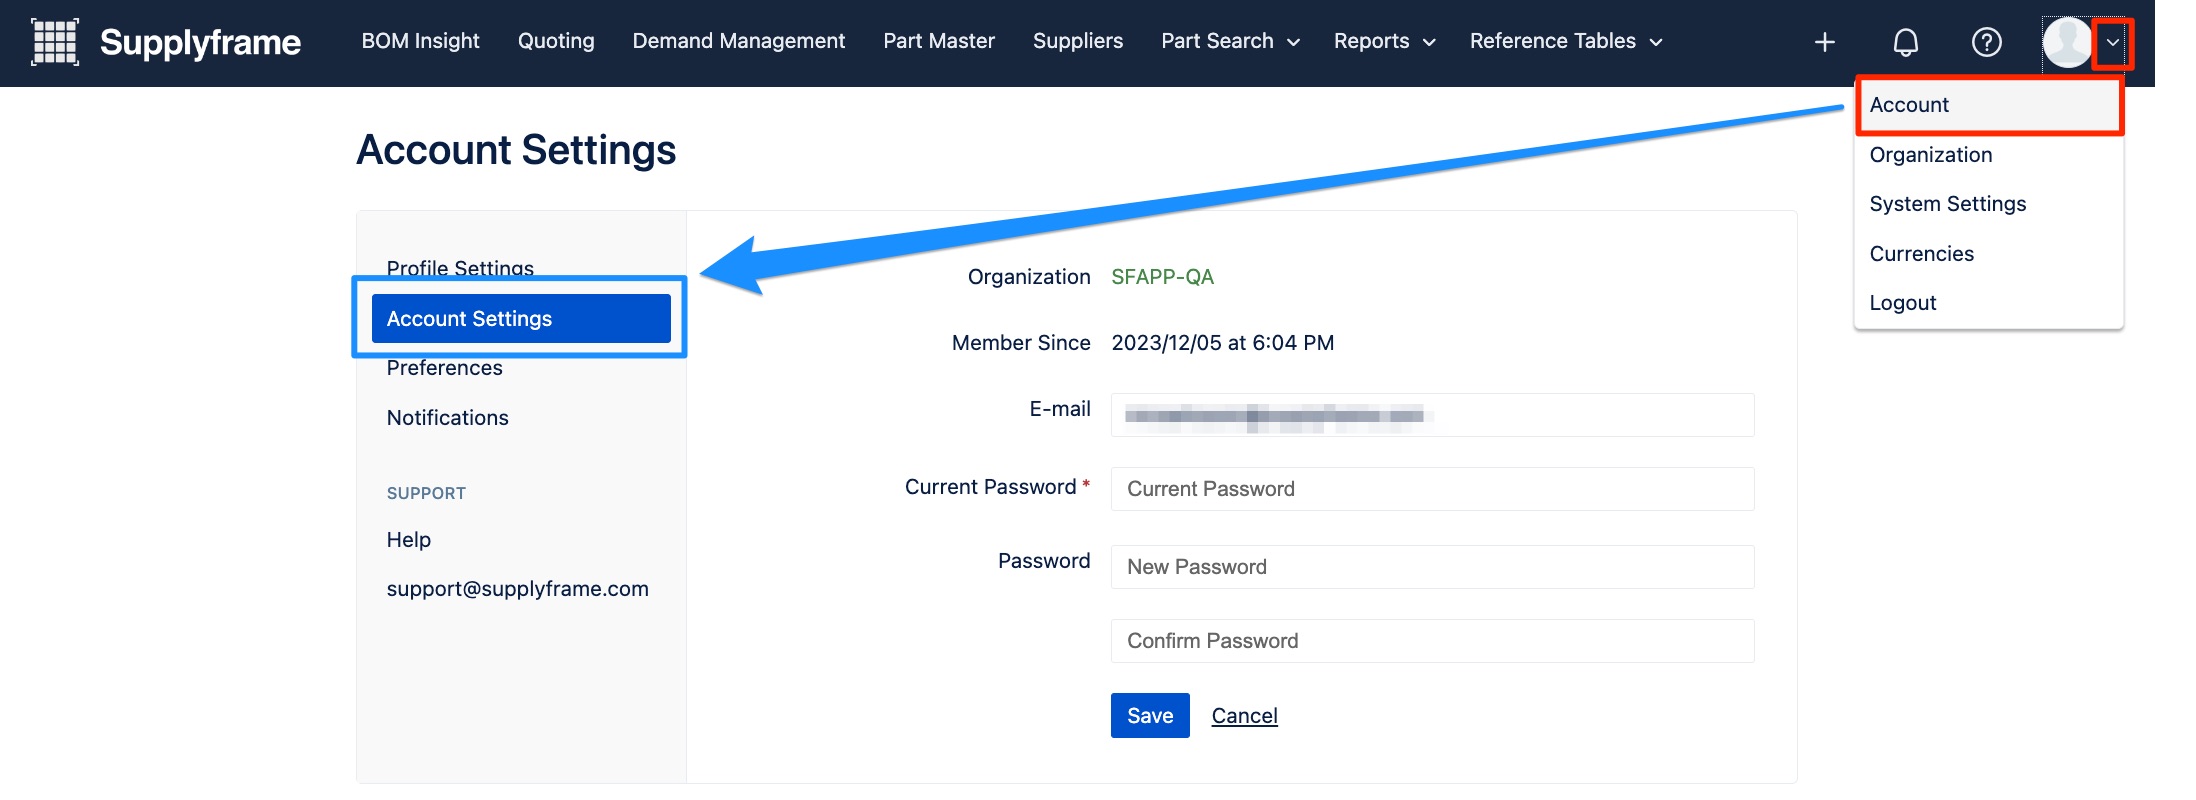Click the Cancel link
The height and width of the screenshot is (800, 2196).
tap(1244, 716)
